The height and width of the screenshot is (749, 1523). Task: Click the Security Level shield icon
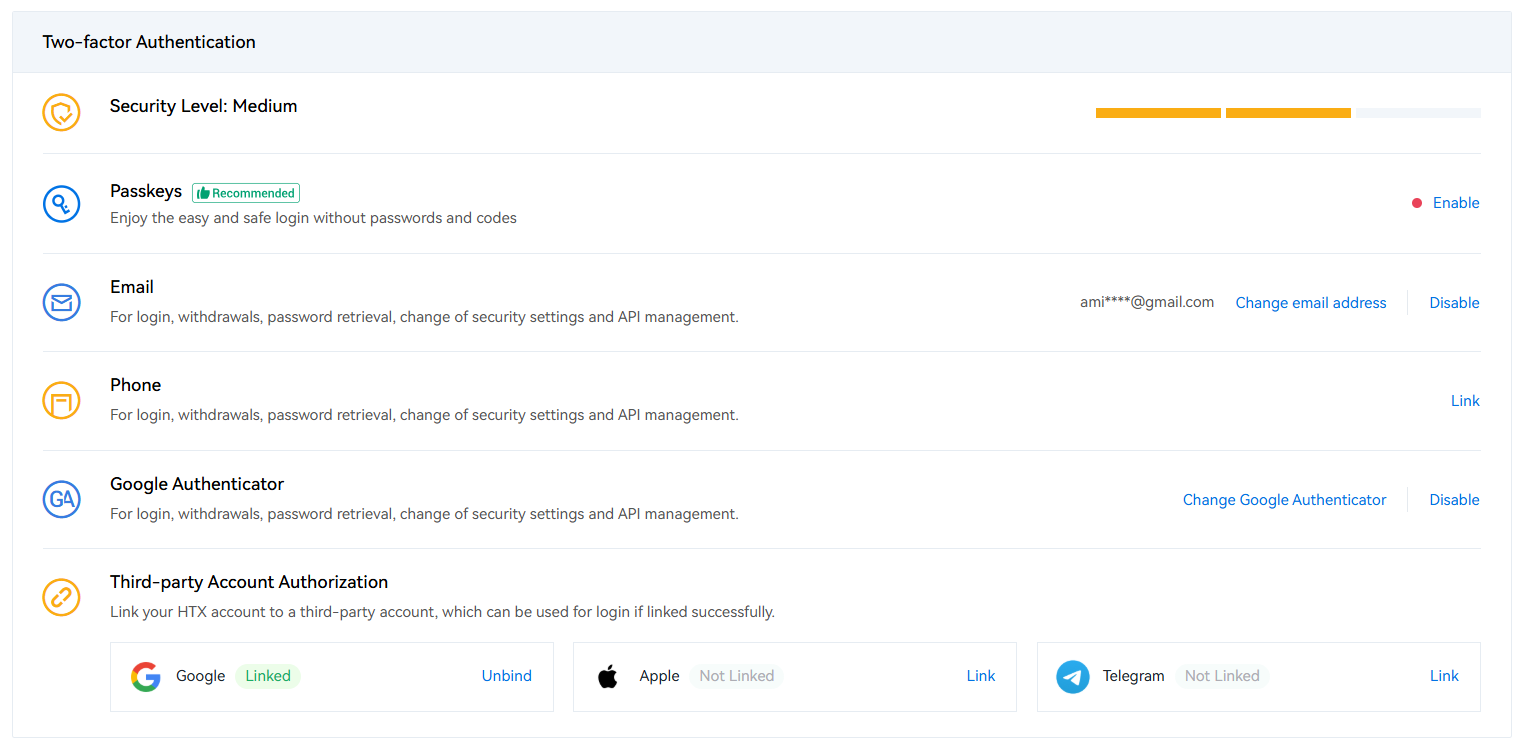point(61,112)
